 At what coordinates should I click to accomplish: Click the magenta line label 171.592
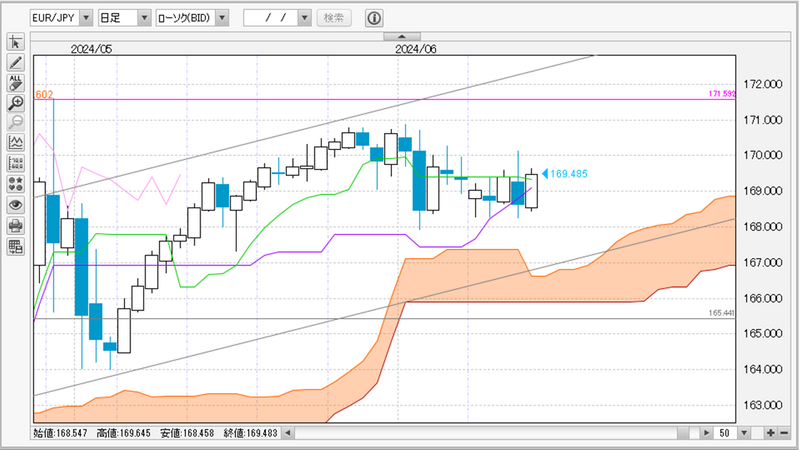click(x=722, y=94)
